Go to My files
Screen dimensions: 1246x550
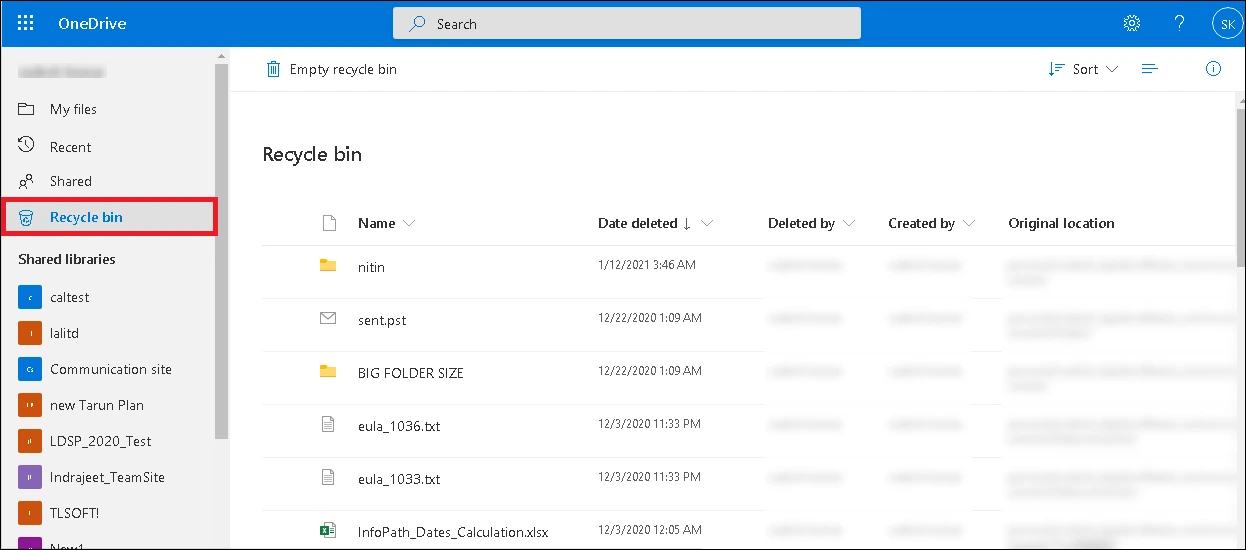(x=73, y=109)
